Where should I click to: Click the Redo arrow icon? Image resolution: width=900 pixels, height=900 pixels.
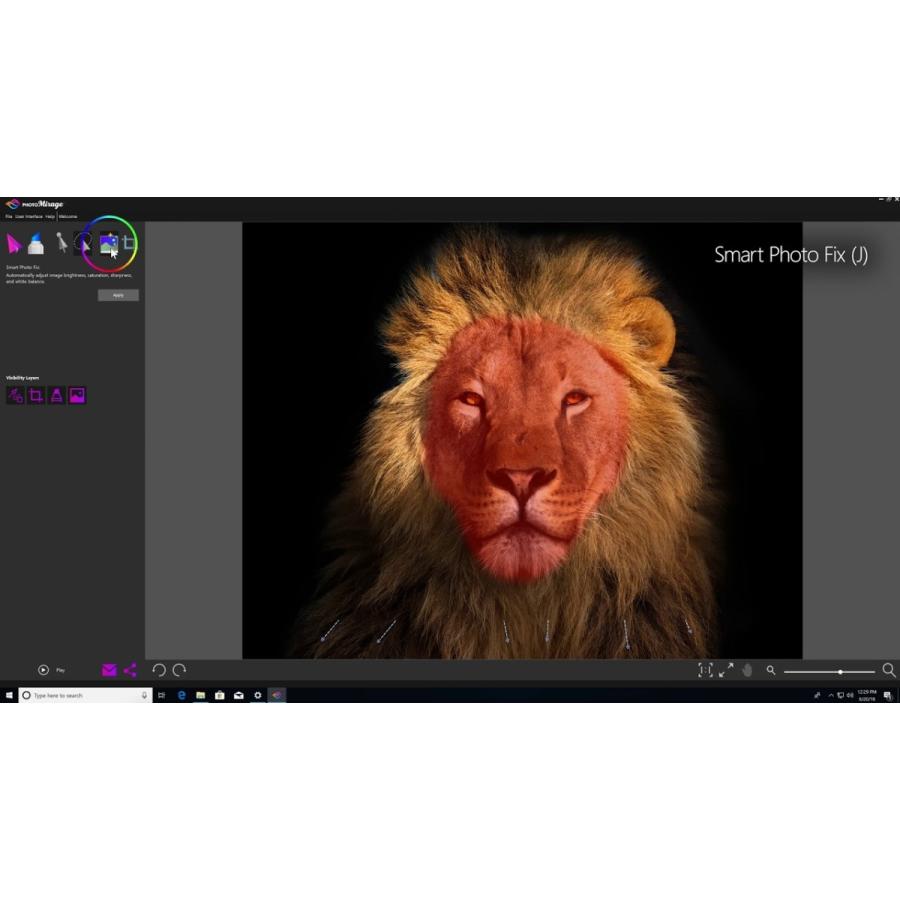tap(178, 670)
